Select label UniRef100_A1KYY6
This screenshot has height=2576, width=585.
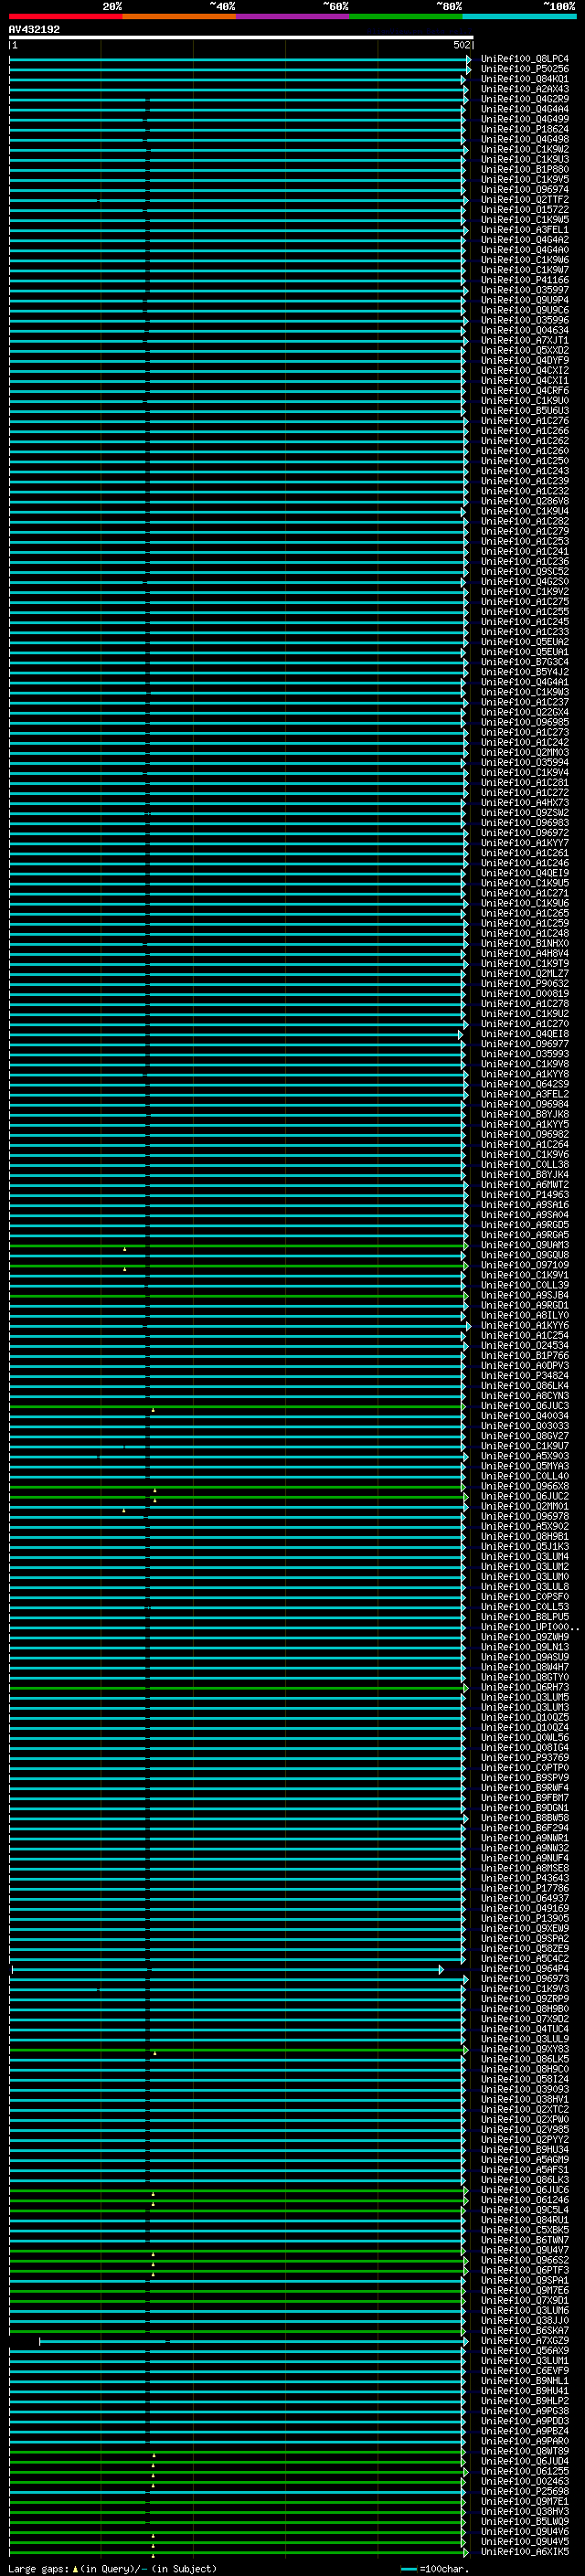[524, 1325]
